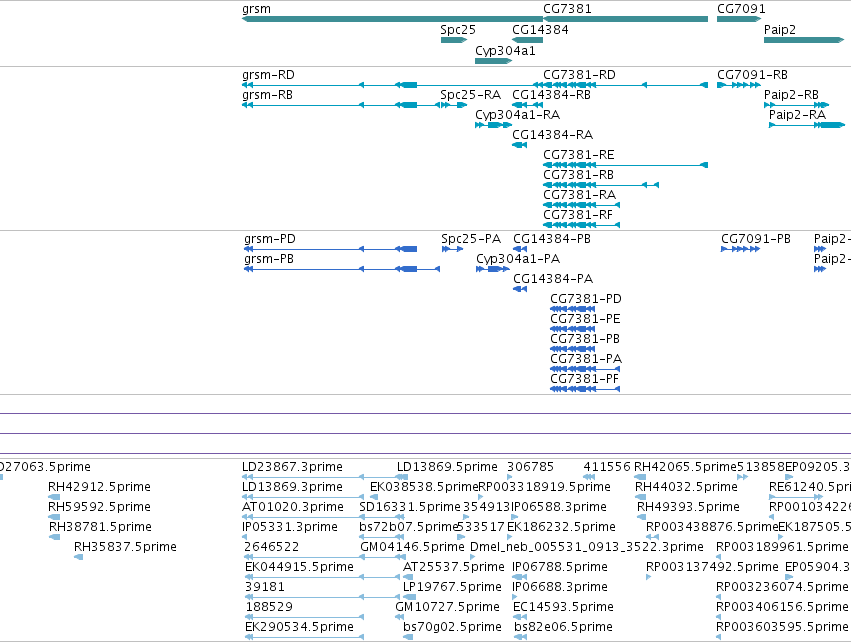
Task: Select the teal Cyp304a1 gene bar
Action: coord(493,61)
